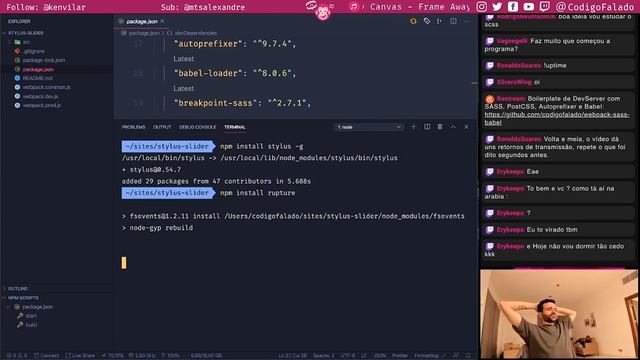Open webpack.prod.js file
The height and width of the screenshot is (360, 640).
42,105
